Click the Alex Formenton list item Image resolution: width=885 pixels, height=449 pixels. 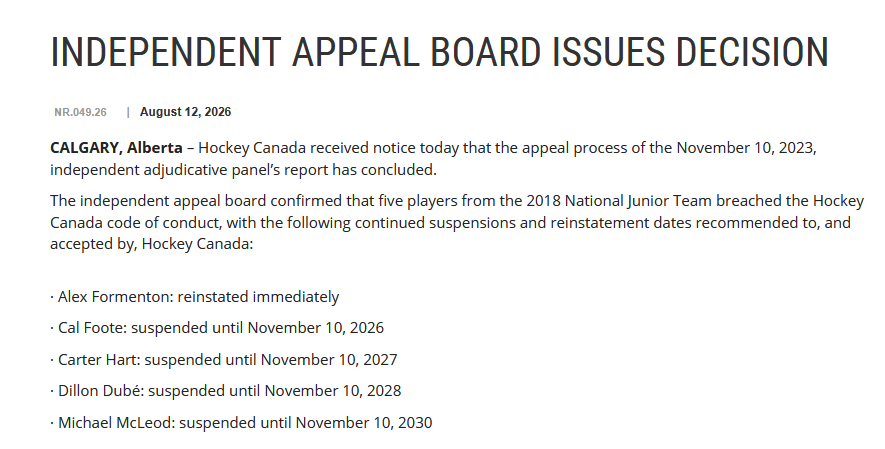pos(195,297)
